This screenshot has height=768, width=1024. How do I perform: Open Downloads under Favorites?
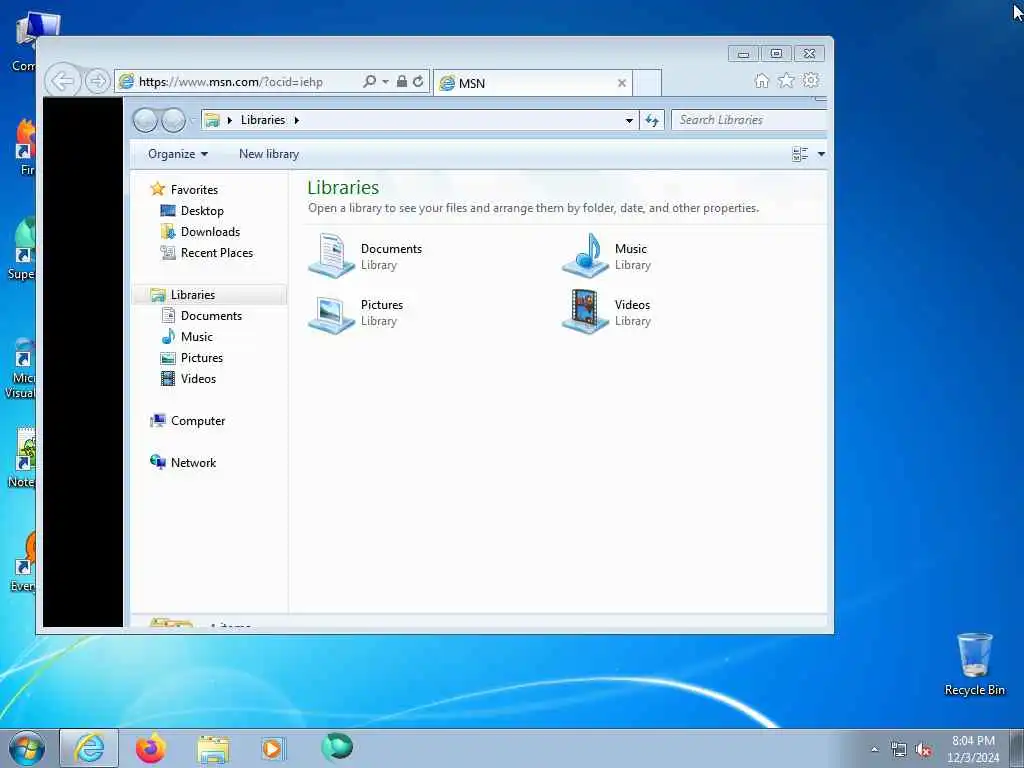coord(210,232)
